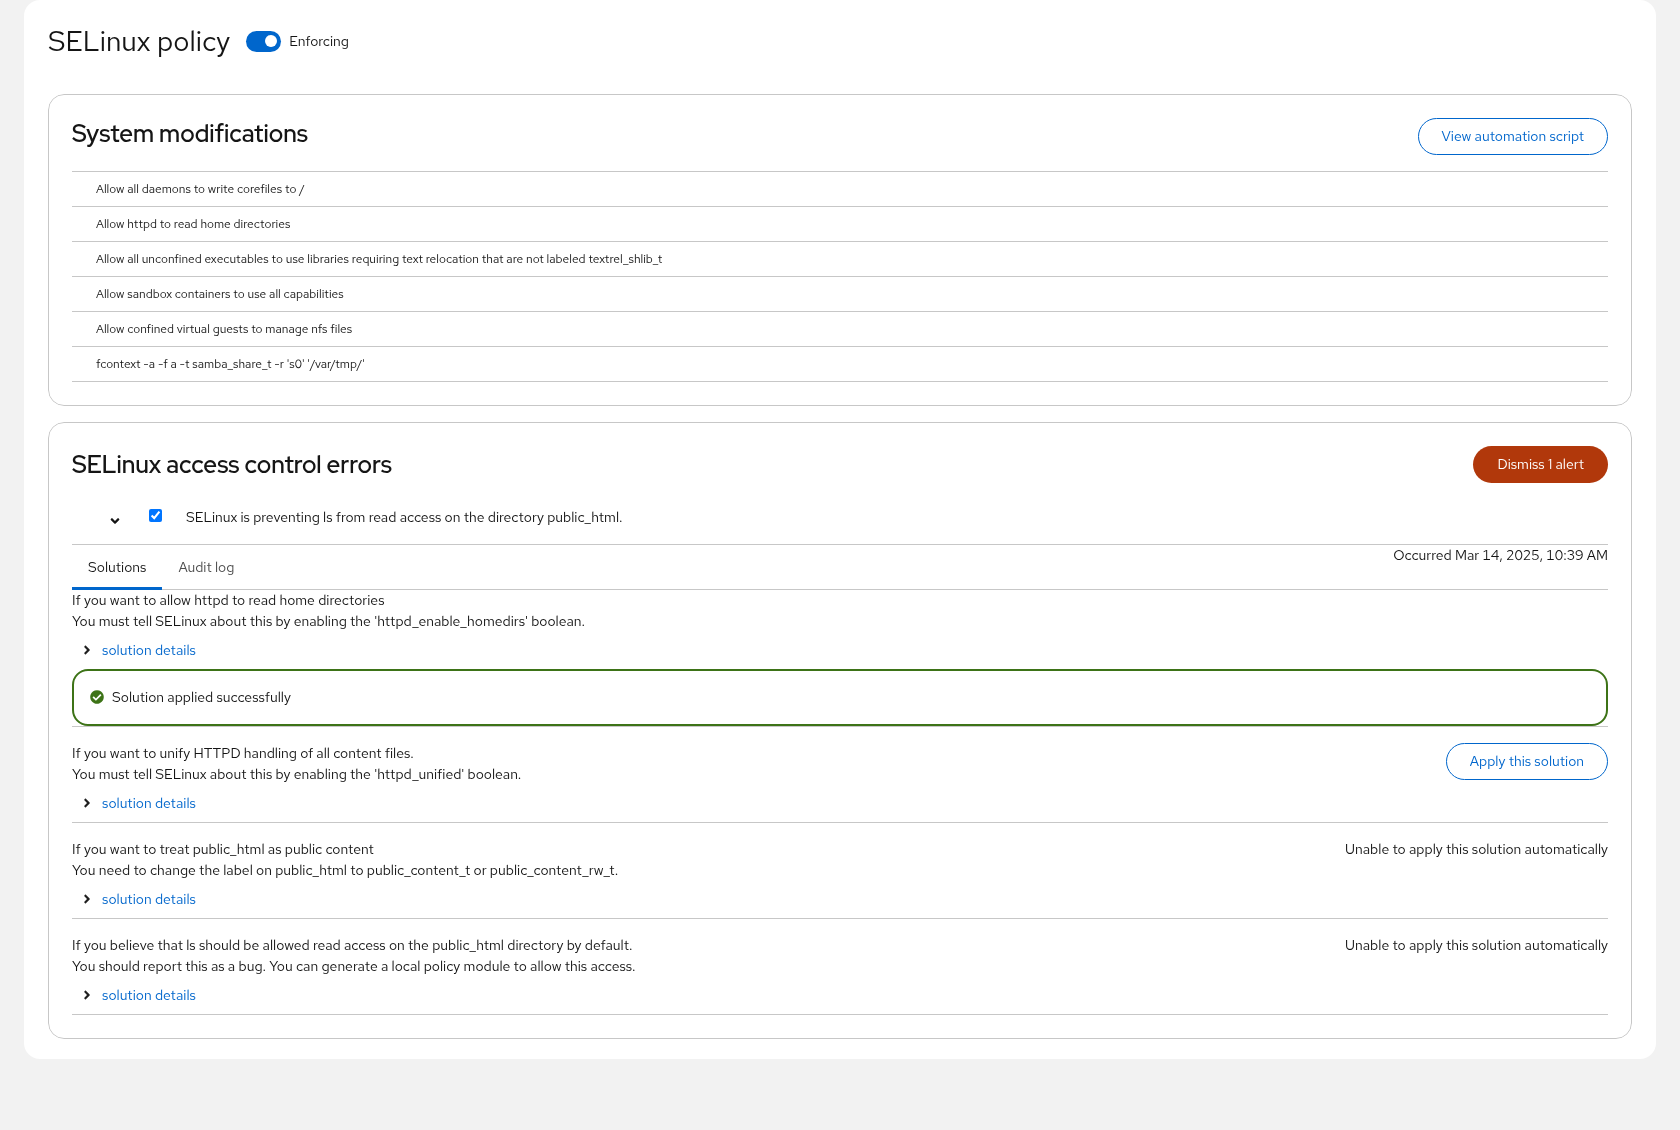Click 'Unable to apply' text for public content solution

[x=1476, y=849]
